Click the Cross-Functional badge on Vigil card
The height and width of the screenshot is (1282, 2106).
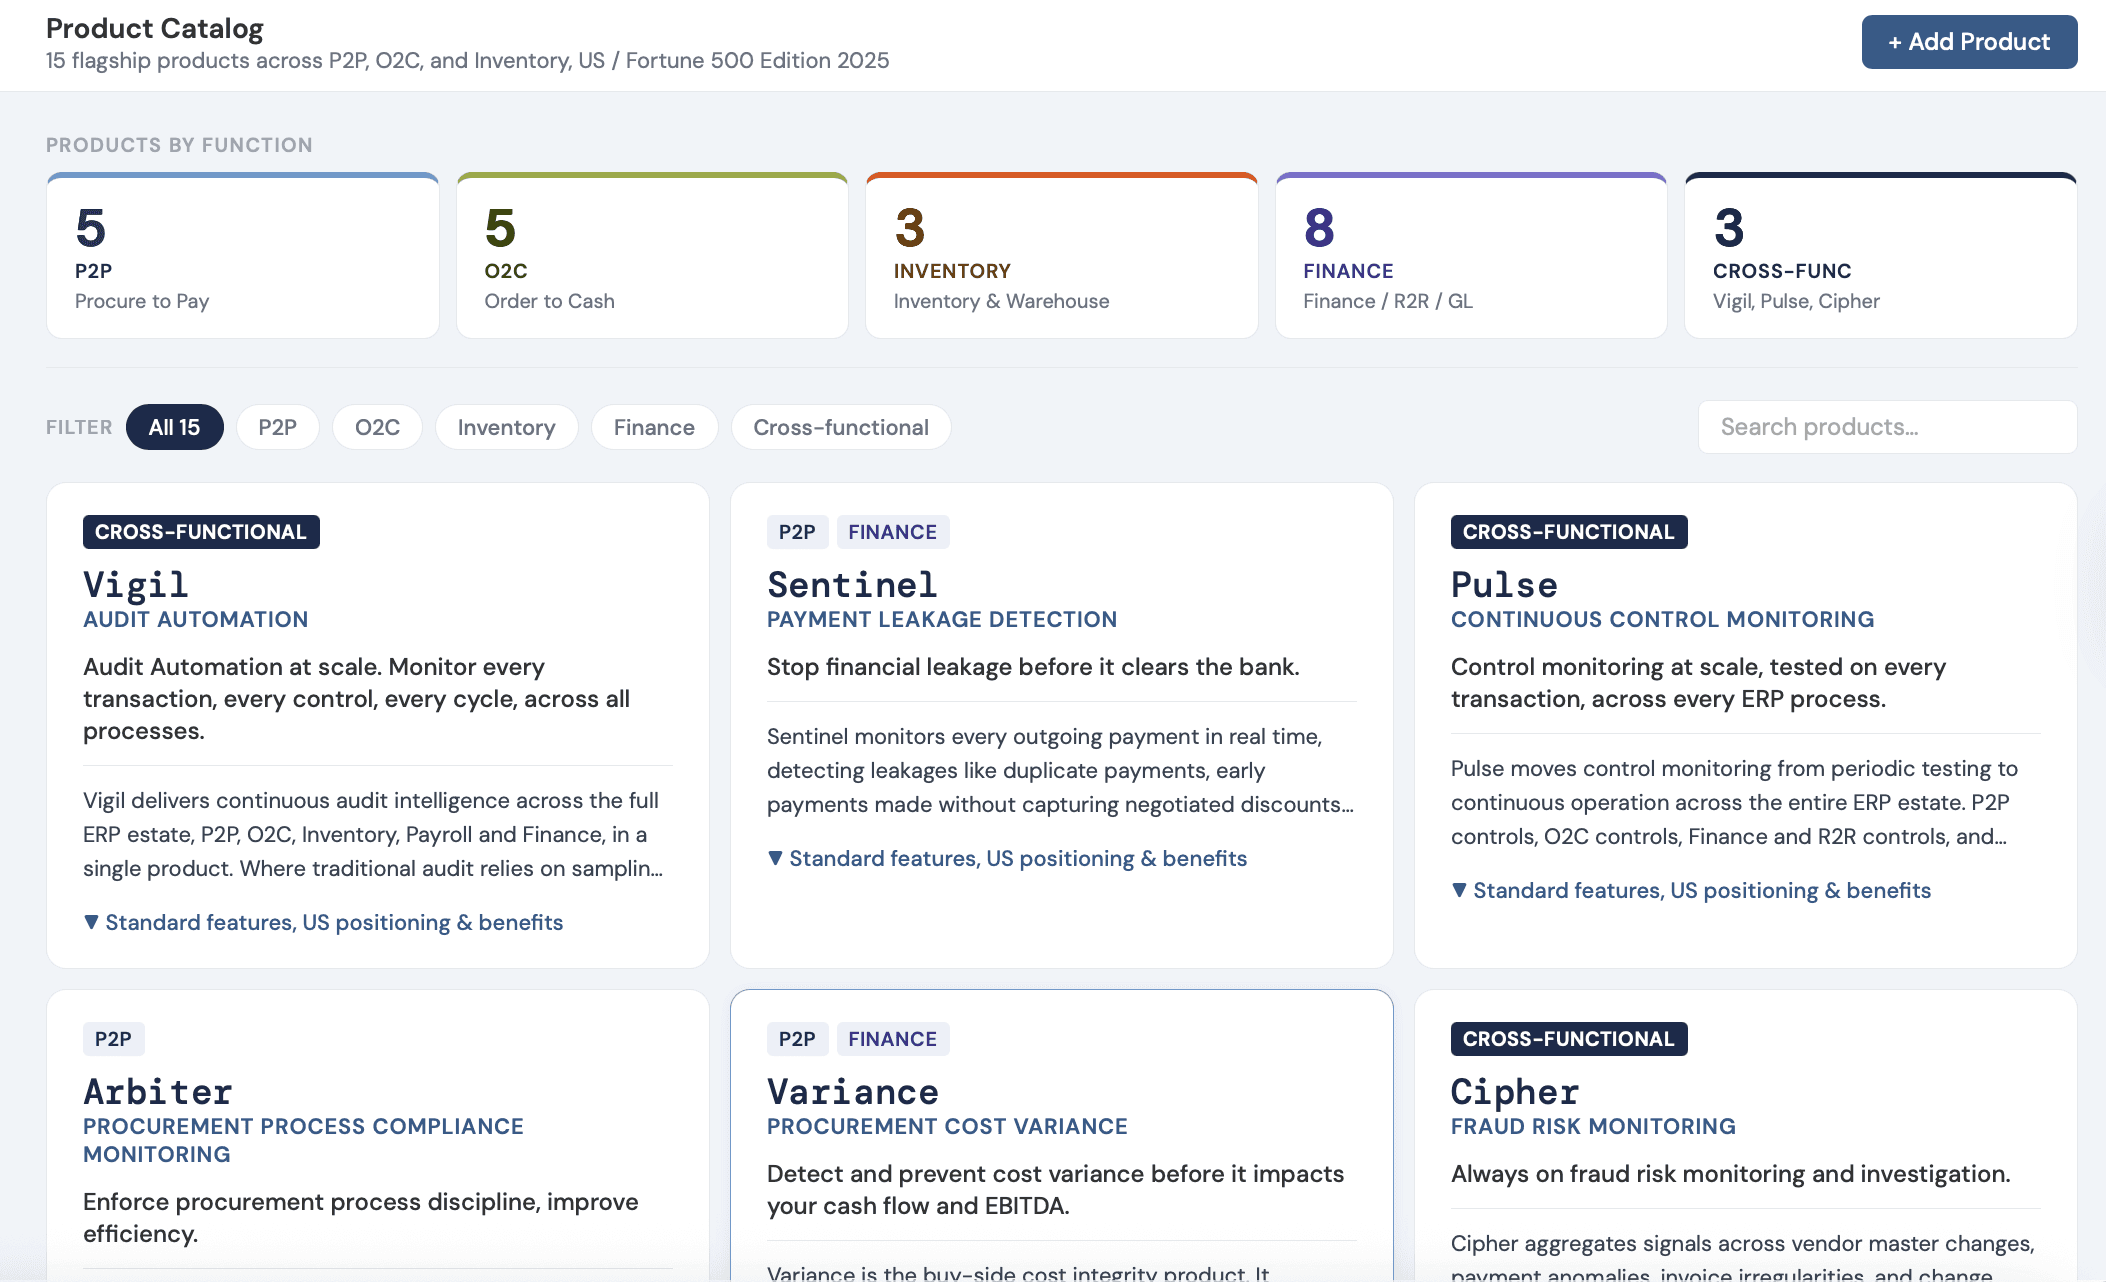tap(201, 532)
